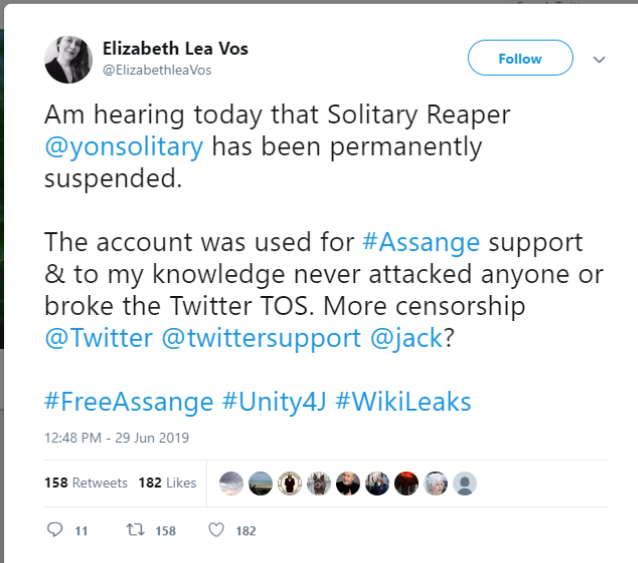The height and width of the screenshot is (563, 638).
Task: Open Elizabeth Lea Vos profile picture
Action: click(x=68, y=59)
